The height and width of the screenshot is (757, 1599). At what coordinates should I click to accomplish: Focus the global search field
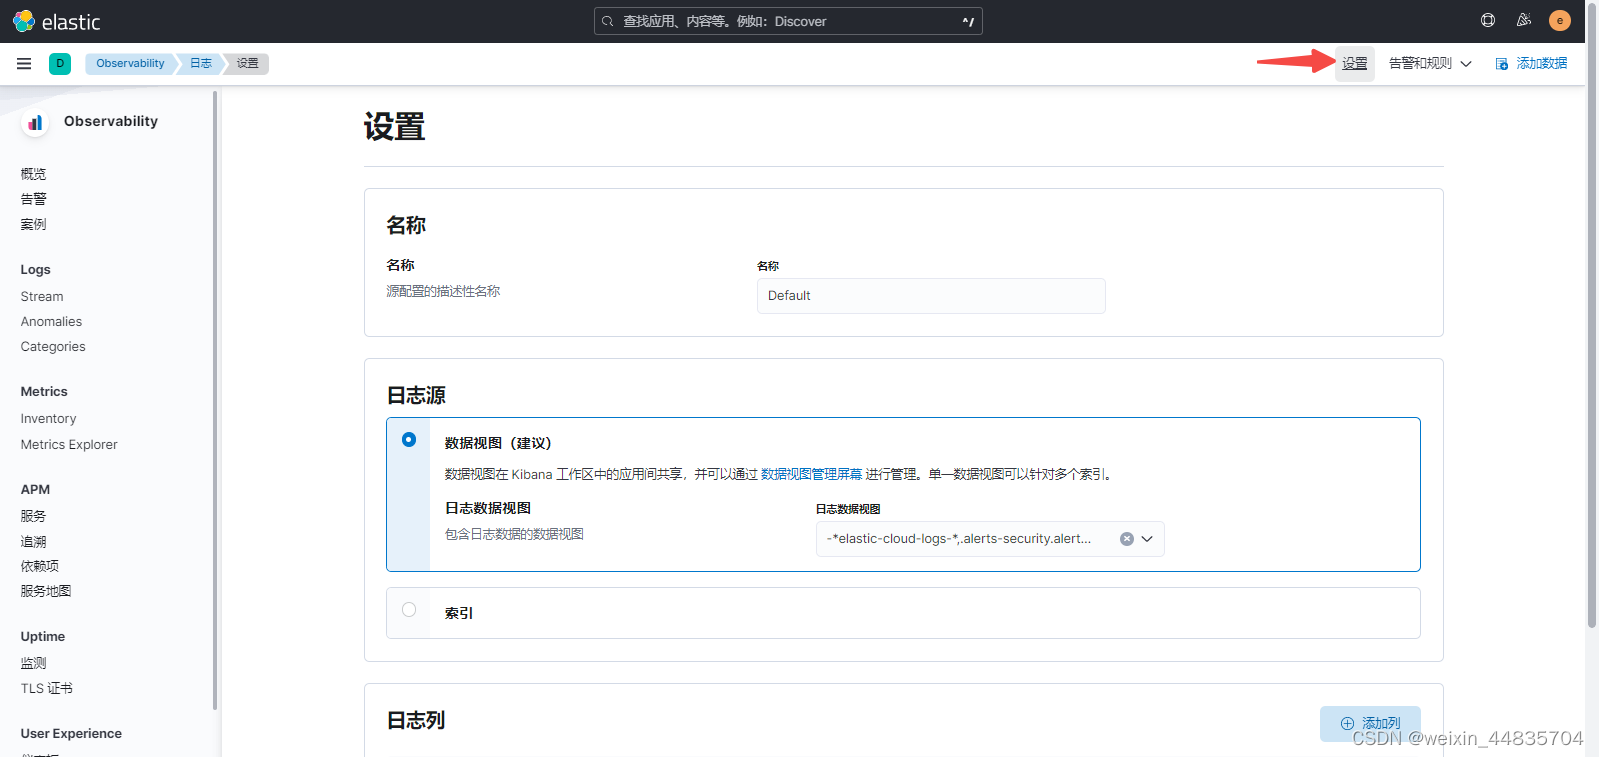point(788,21)
